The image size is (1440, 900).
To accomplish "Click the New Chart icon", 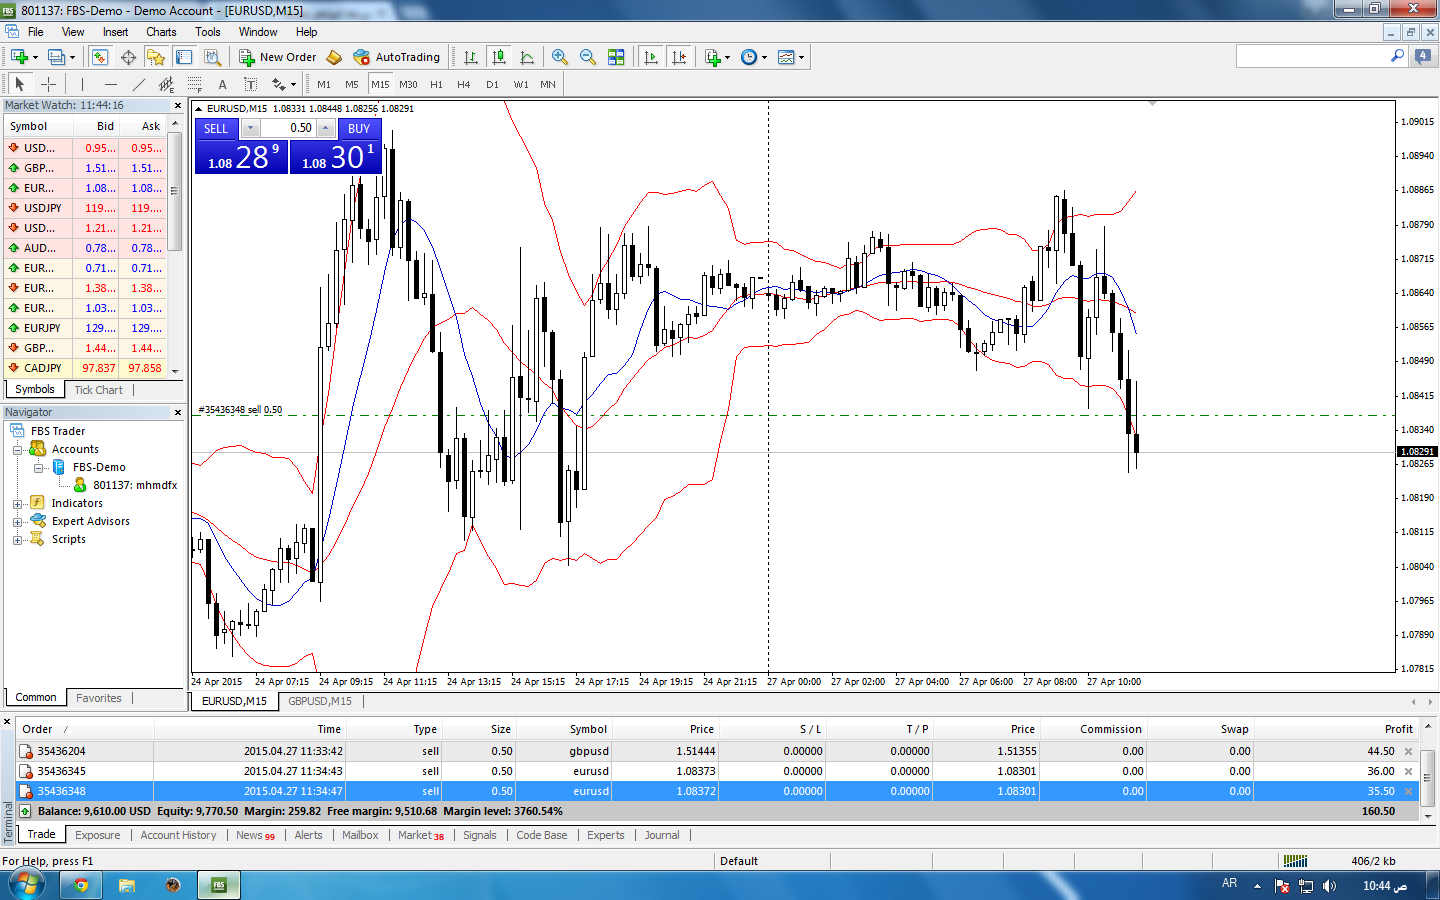I will [19, 57].
